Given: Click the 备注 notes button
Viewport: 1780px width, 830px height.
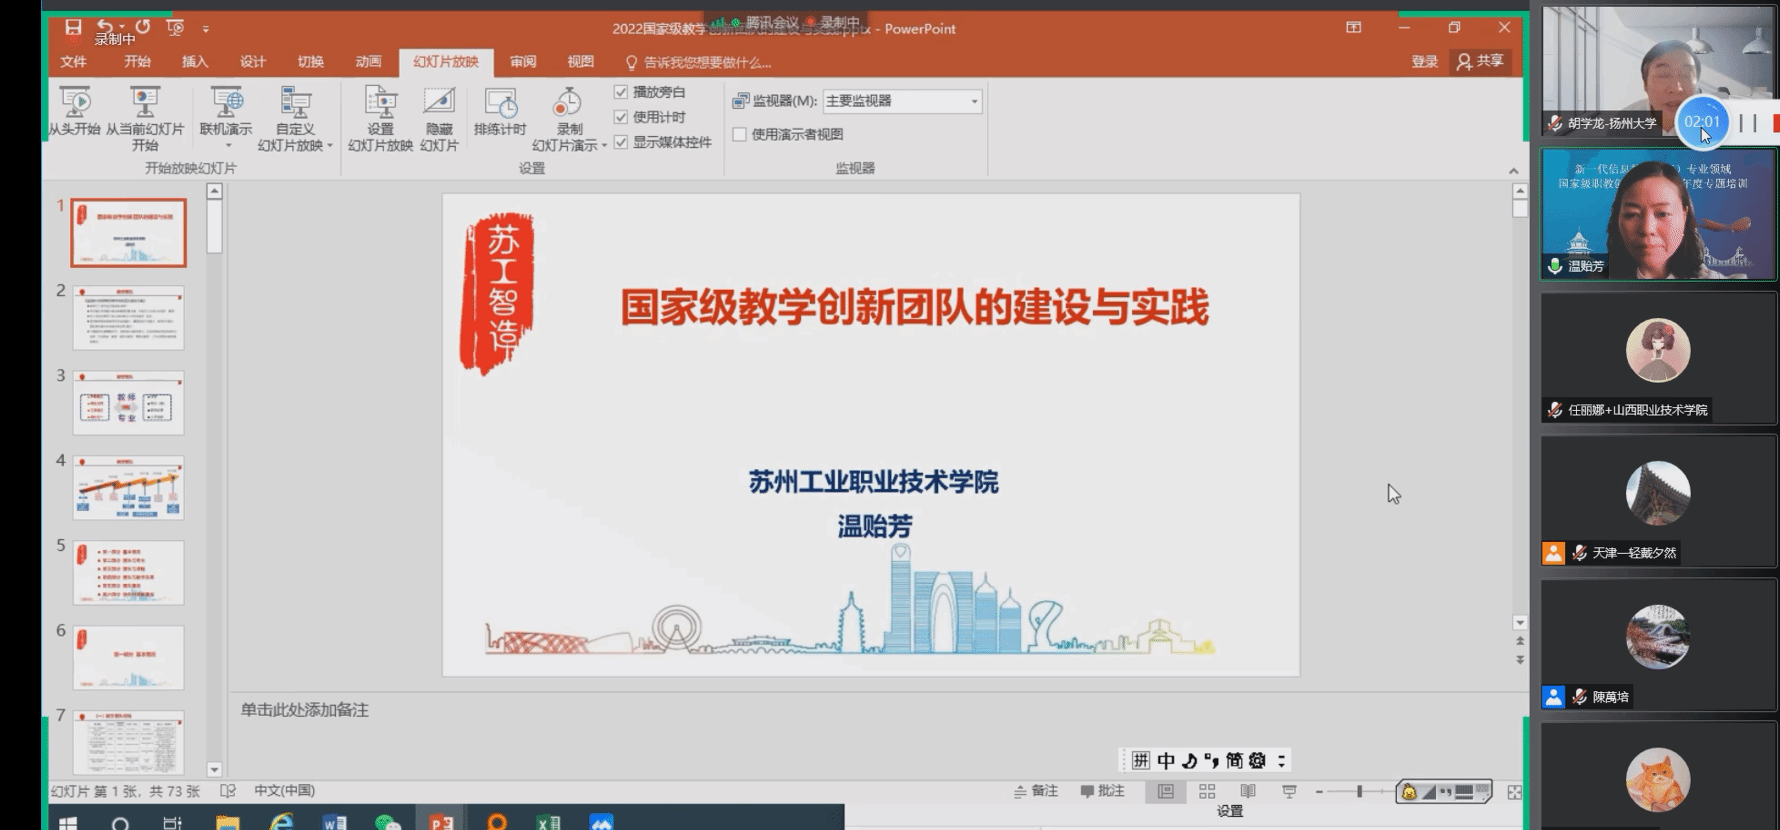Looking at the screenshot, I should pos(1036,791).
